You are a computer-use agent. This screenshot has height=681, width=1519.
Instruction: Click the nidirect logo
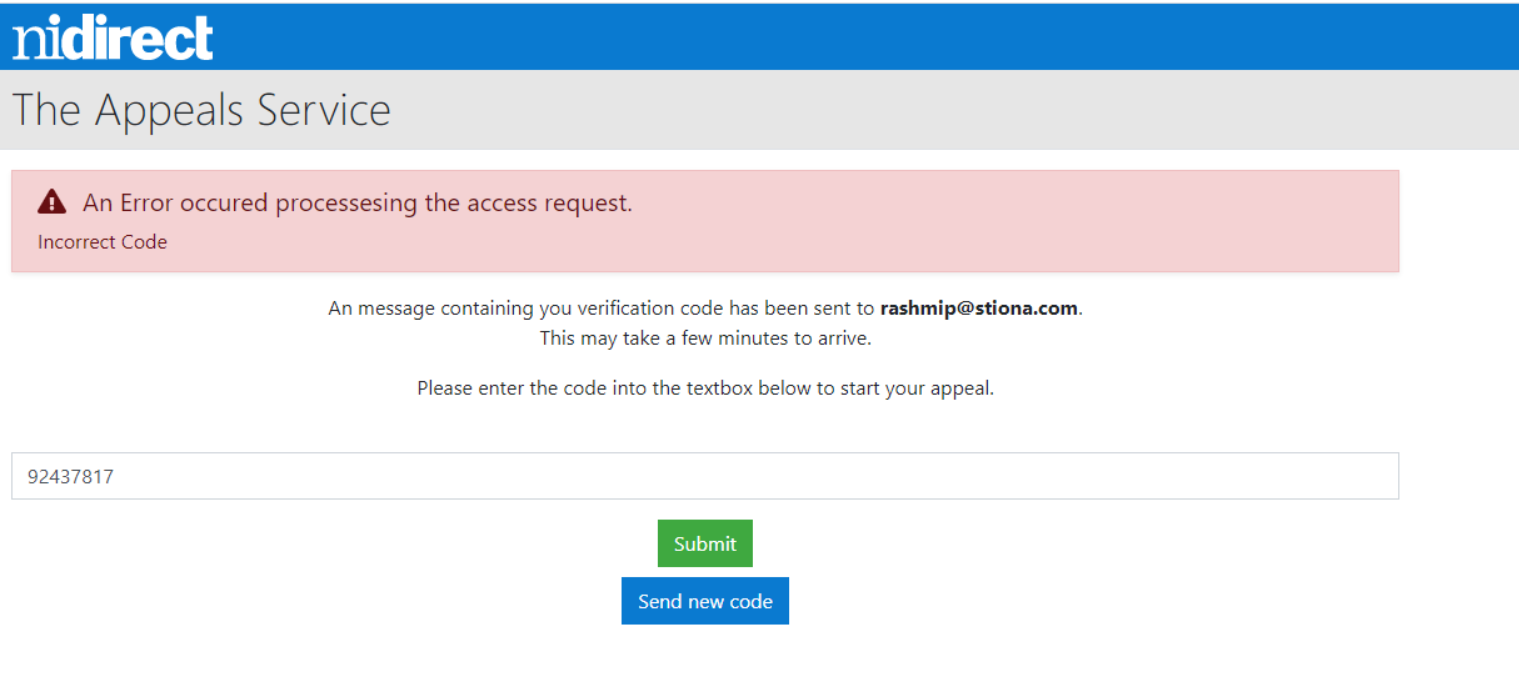pos(113,37)
